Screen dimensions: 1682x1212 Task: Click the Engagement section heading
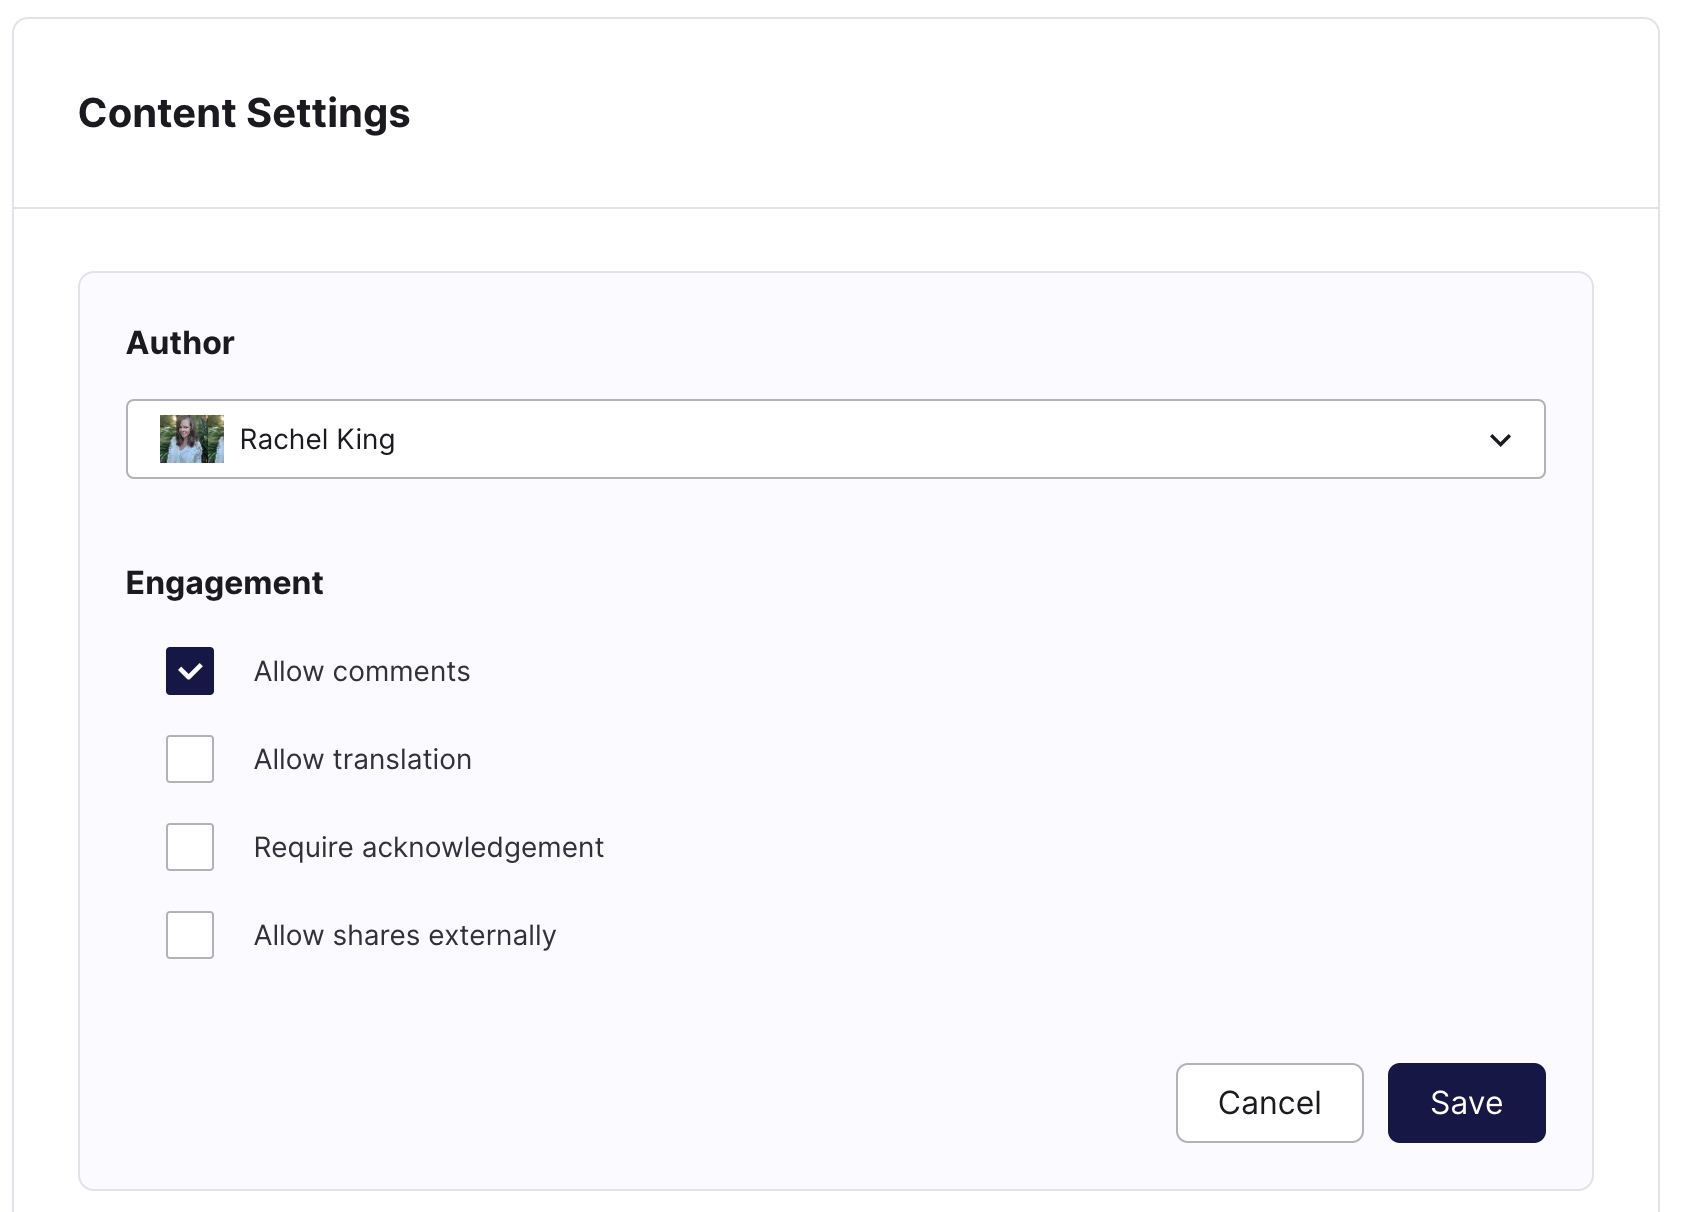(x=224, y=583)
